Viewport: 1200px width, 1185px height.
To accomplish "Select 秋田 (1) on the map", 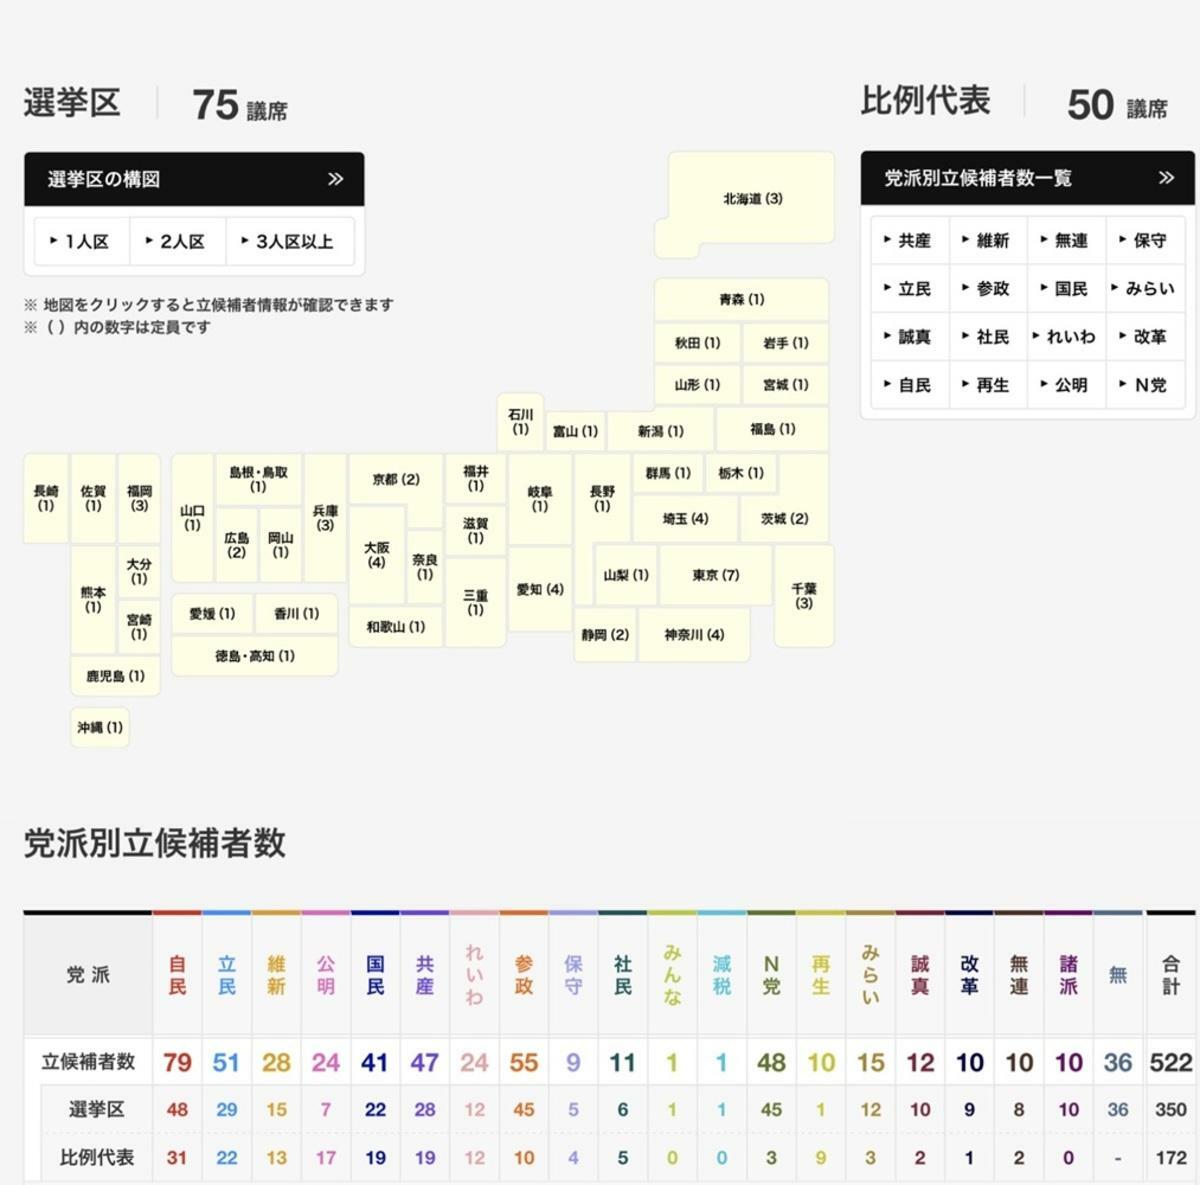I will 697,342.
